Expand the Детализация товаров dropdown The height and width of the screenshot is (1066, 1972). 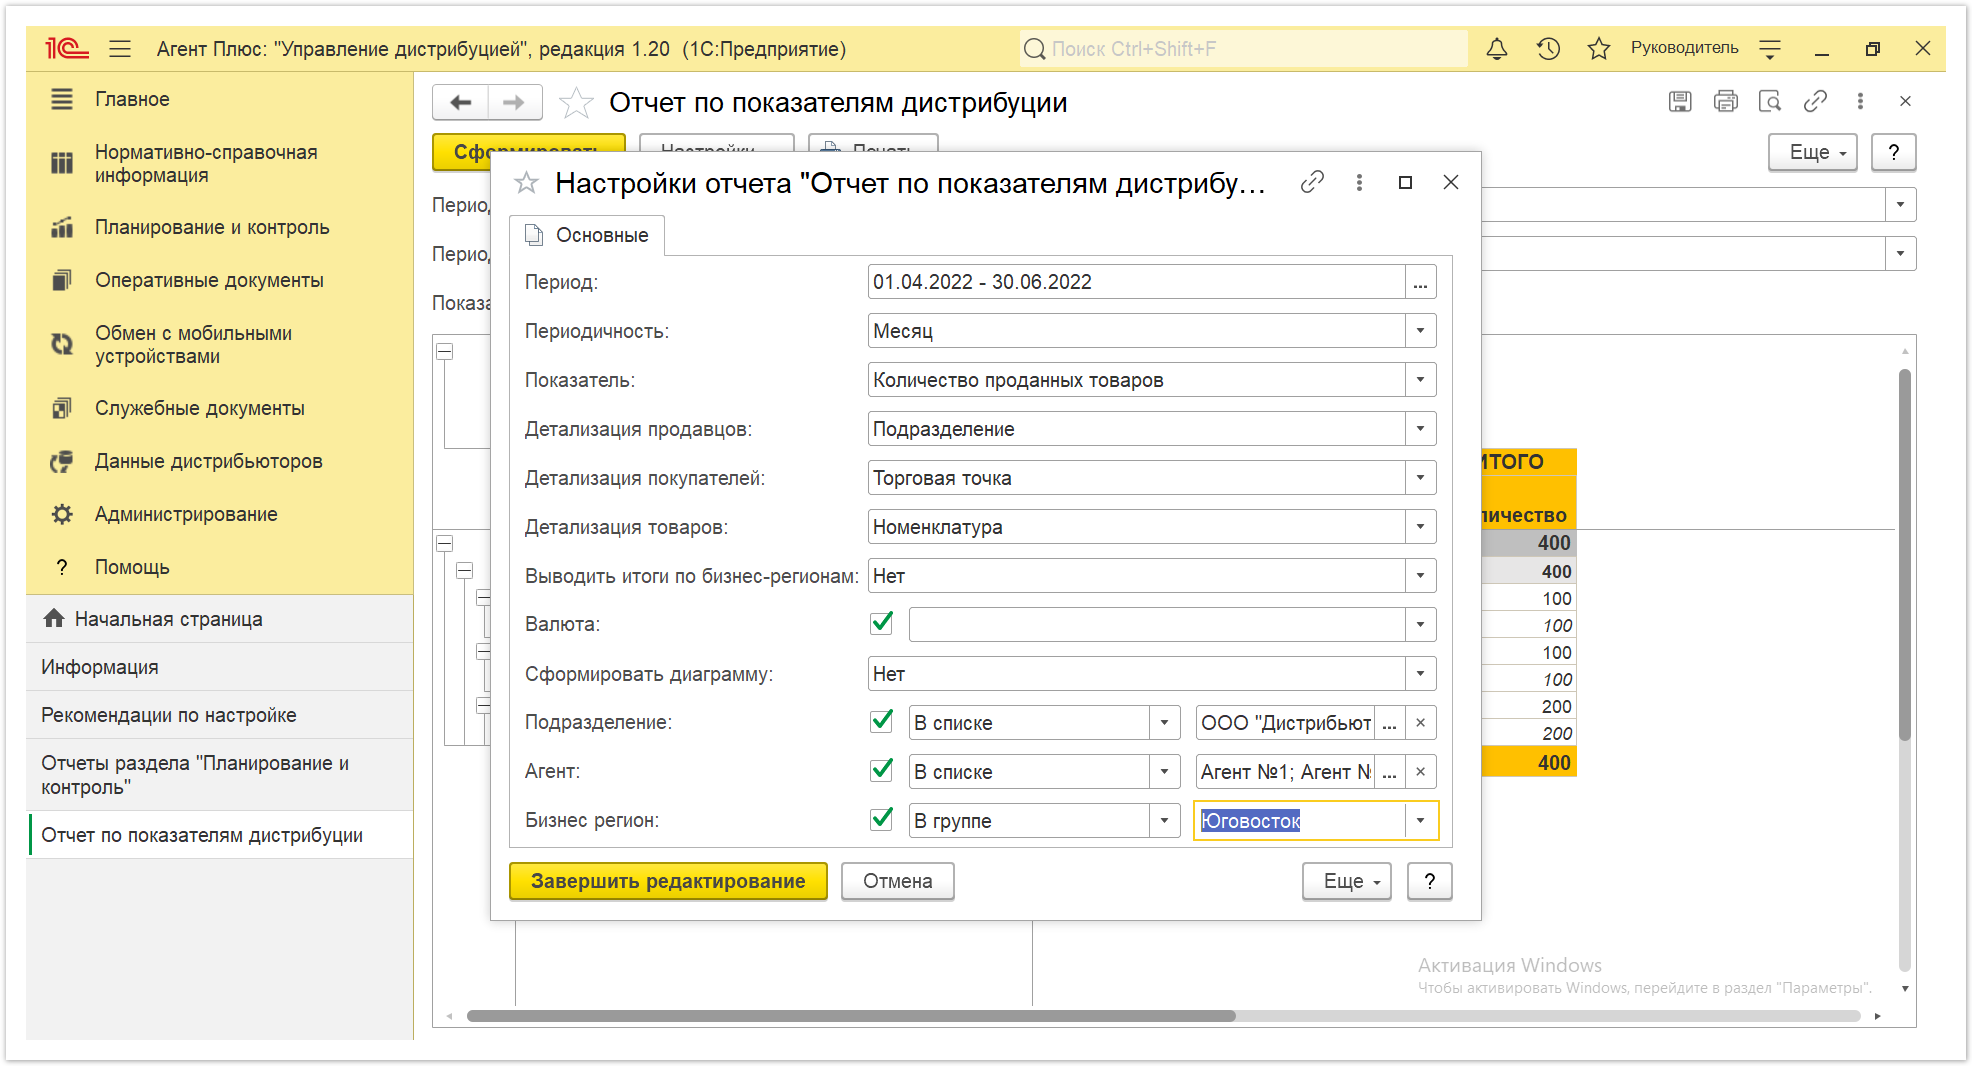coord(1420,527)
